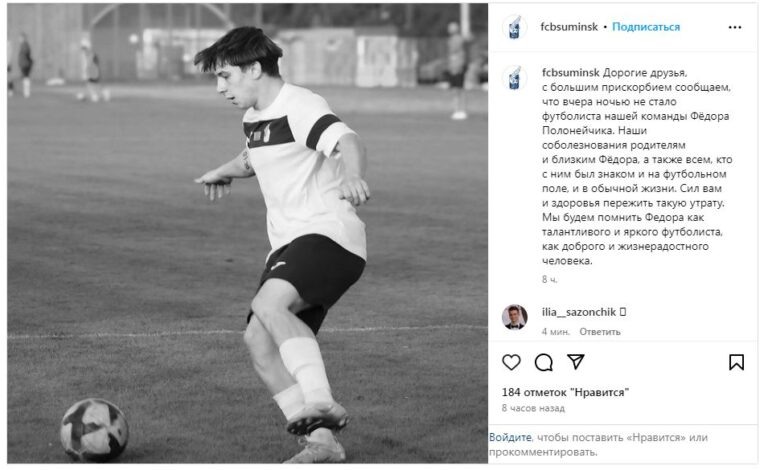Click the football in the photo
The image size is (768, 470).
coord(94,430)
